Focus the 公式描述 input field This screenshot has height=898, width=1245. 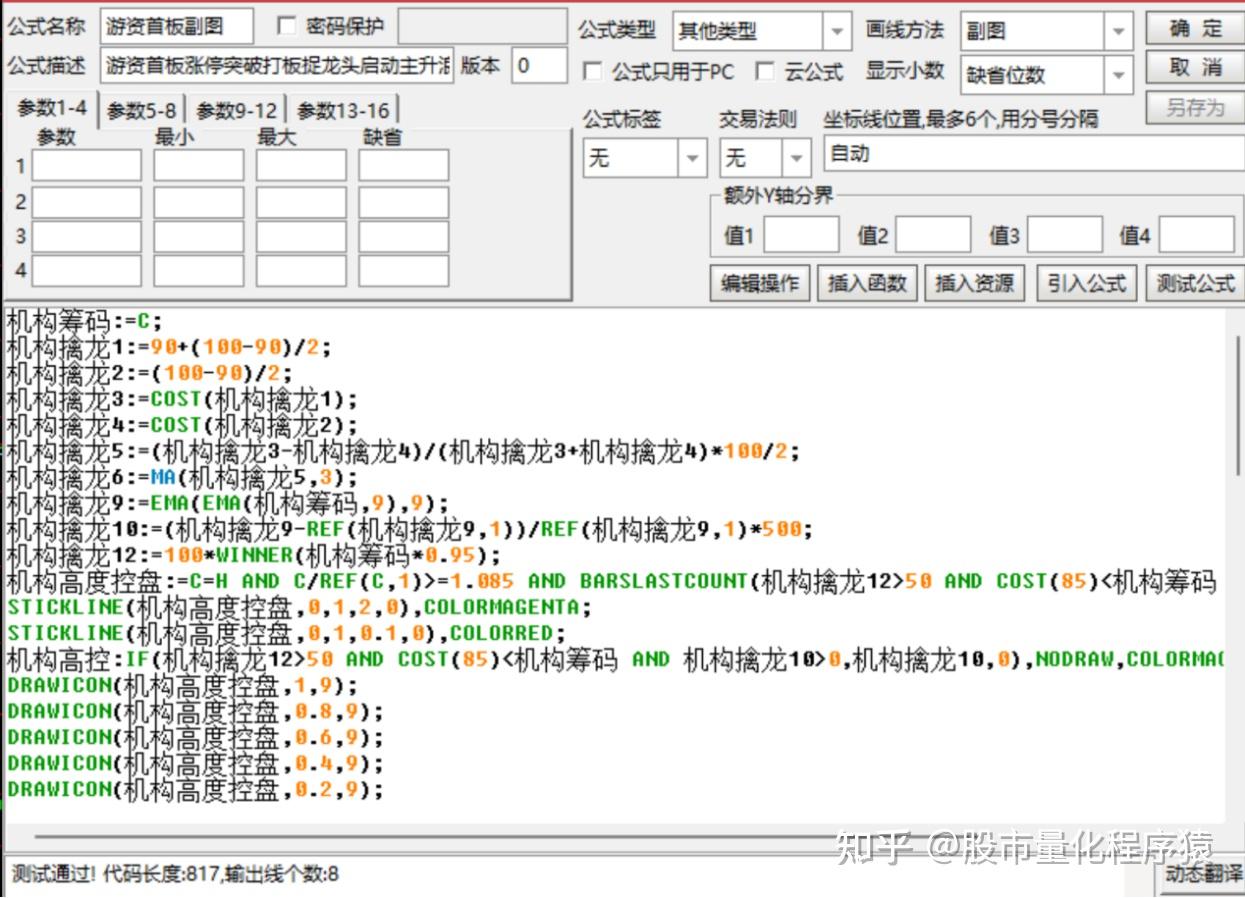[276, 66]
